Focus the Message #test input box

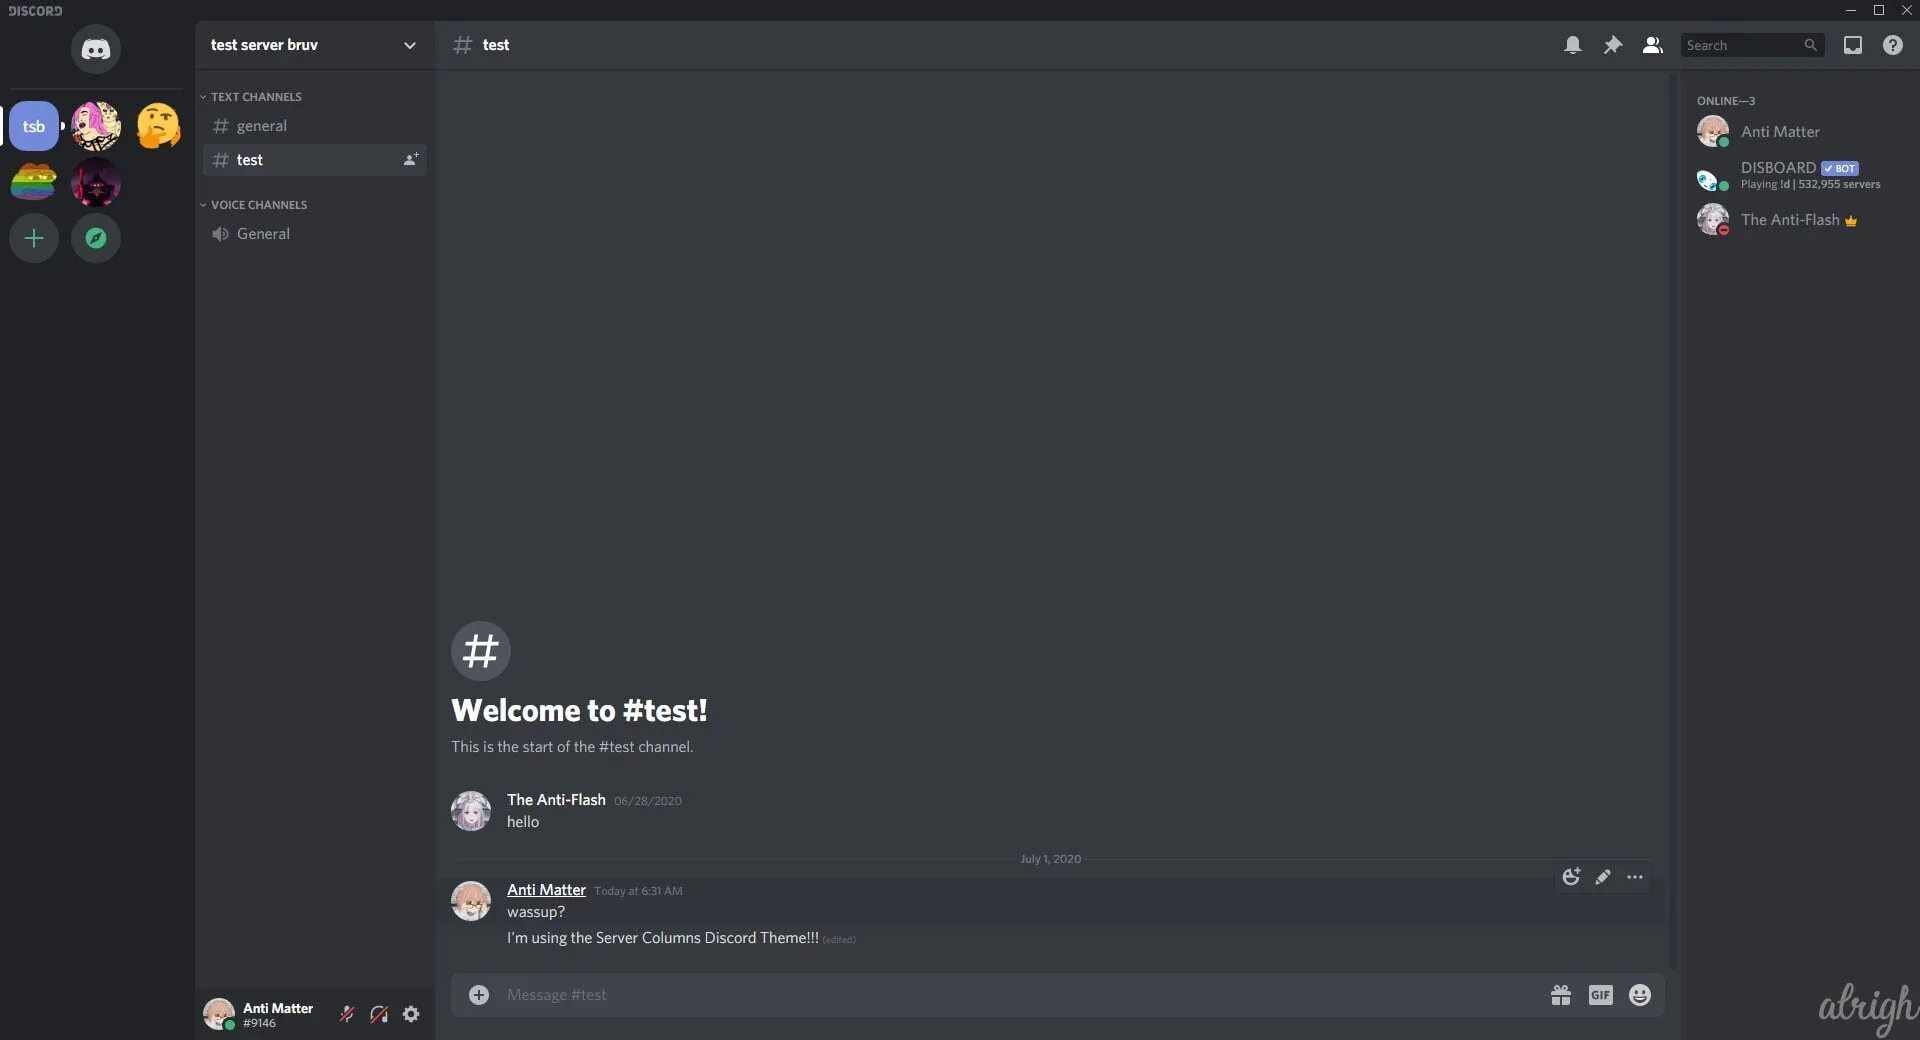click(1020, 995)
